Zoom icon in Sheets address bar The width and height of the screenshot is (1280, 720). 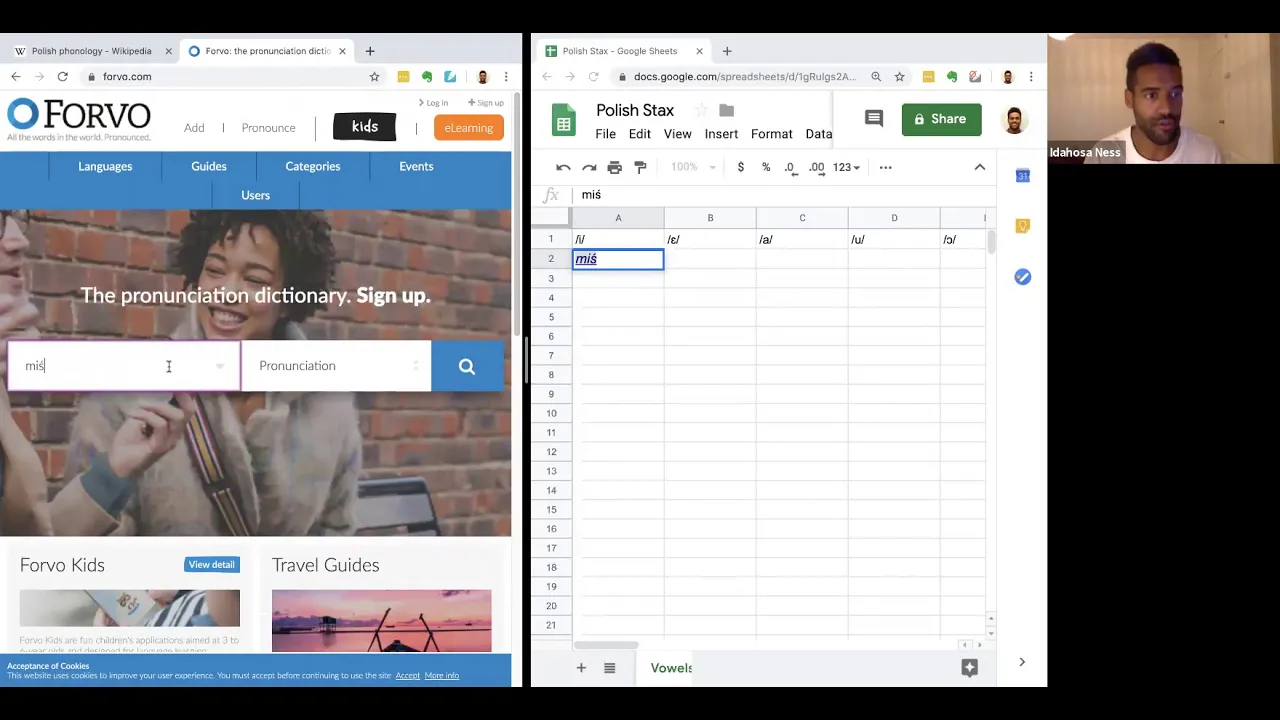876,77
